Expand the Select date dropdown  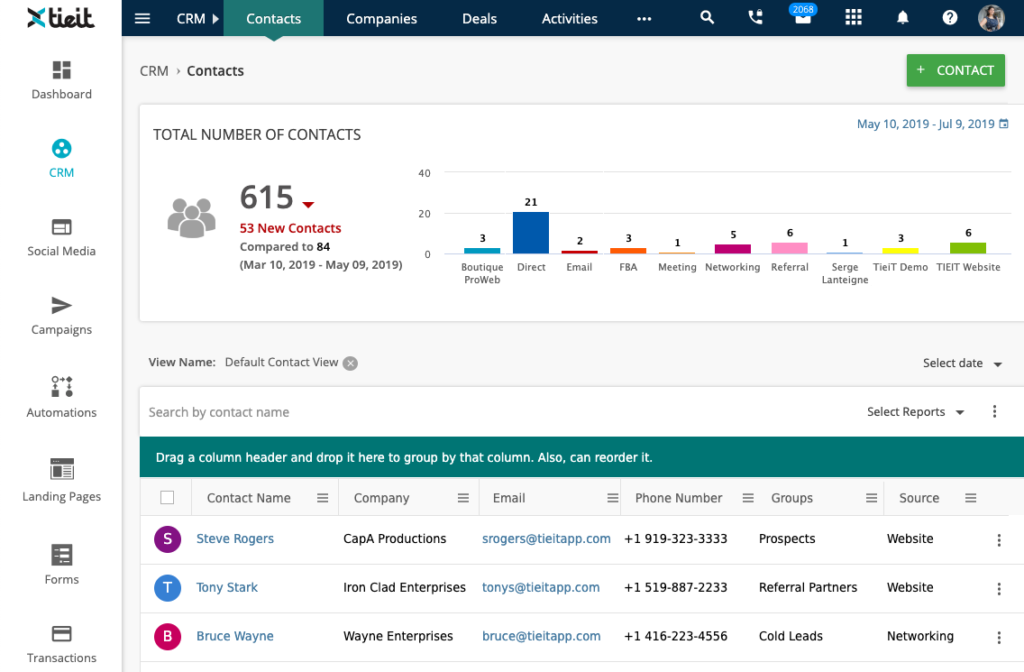962,364
